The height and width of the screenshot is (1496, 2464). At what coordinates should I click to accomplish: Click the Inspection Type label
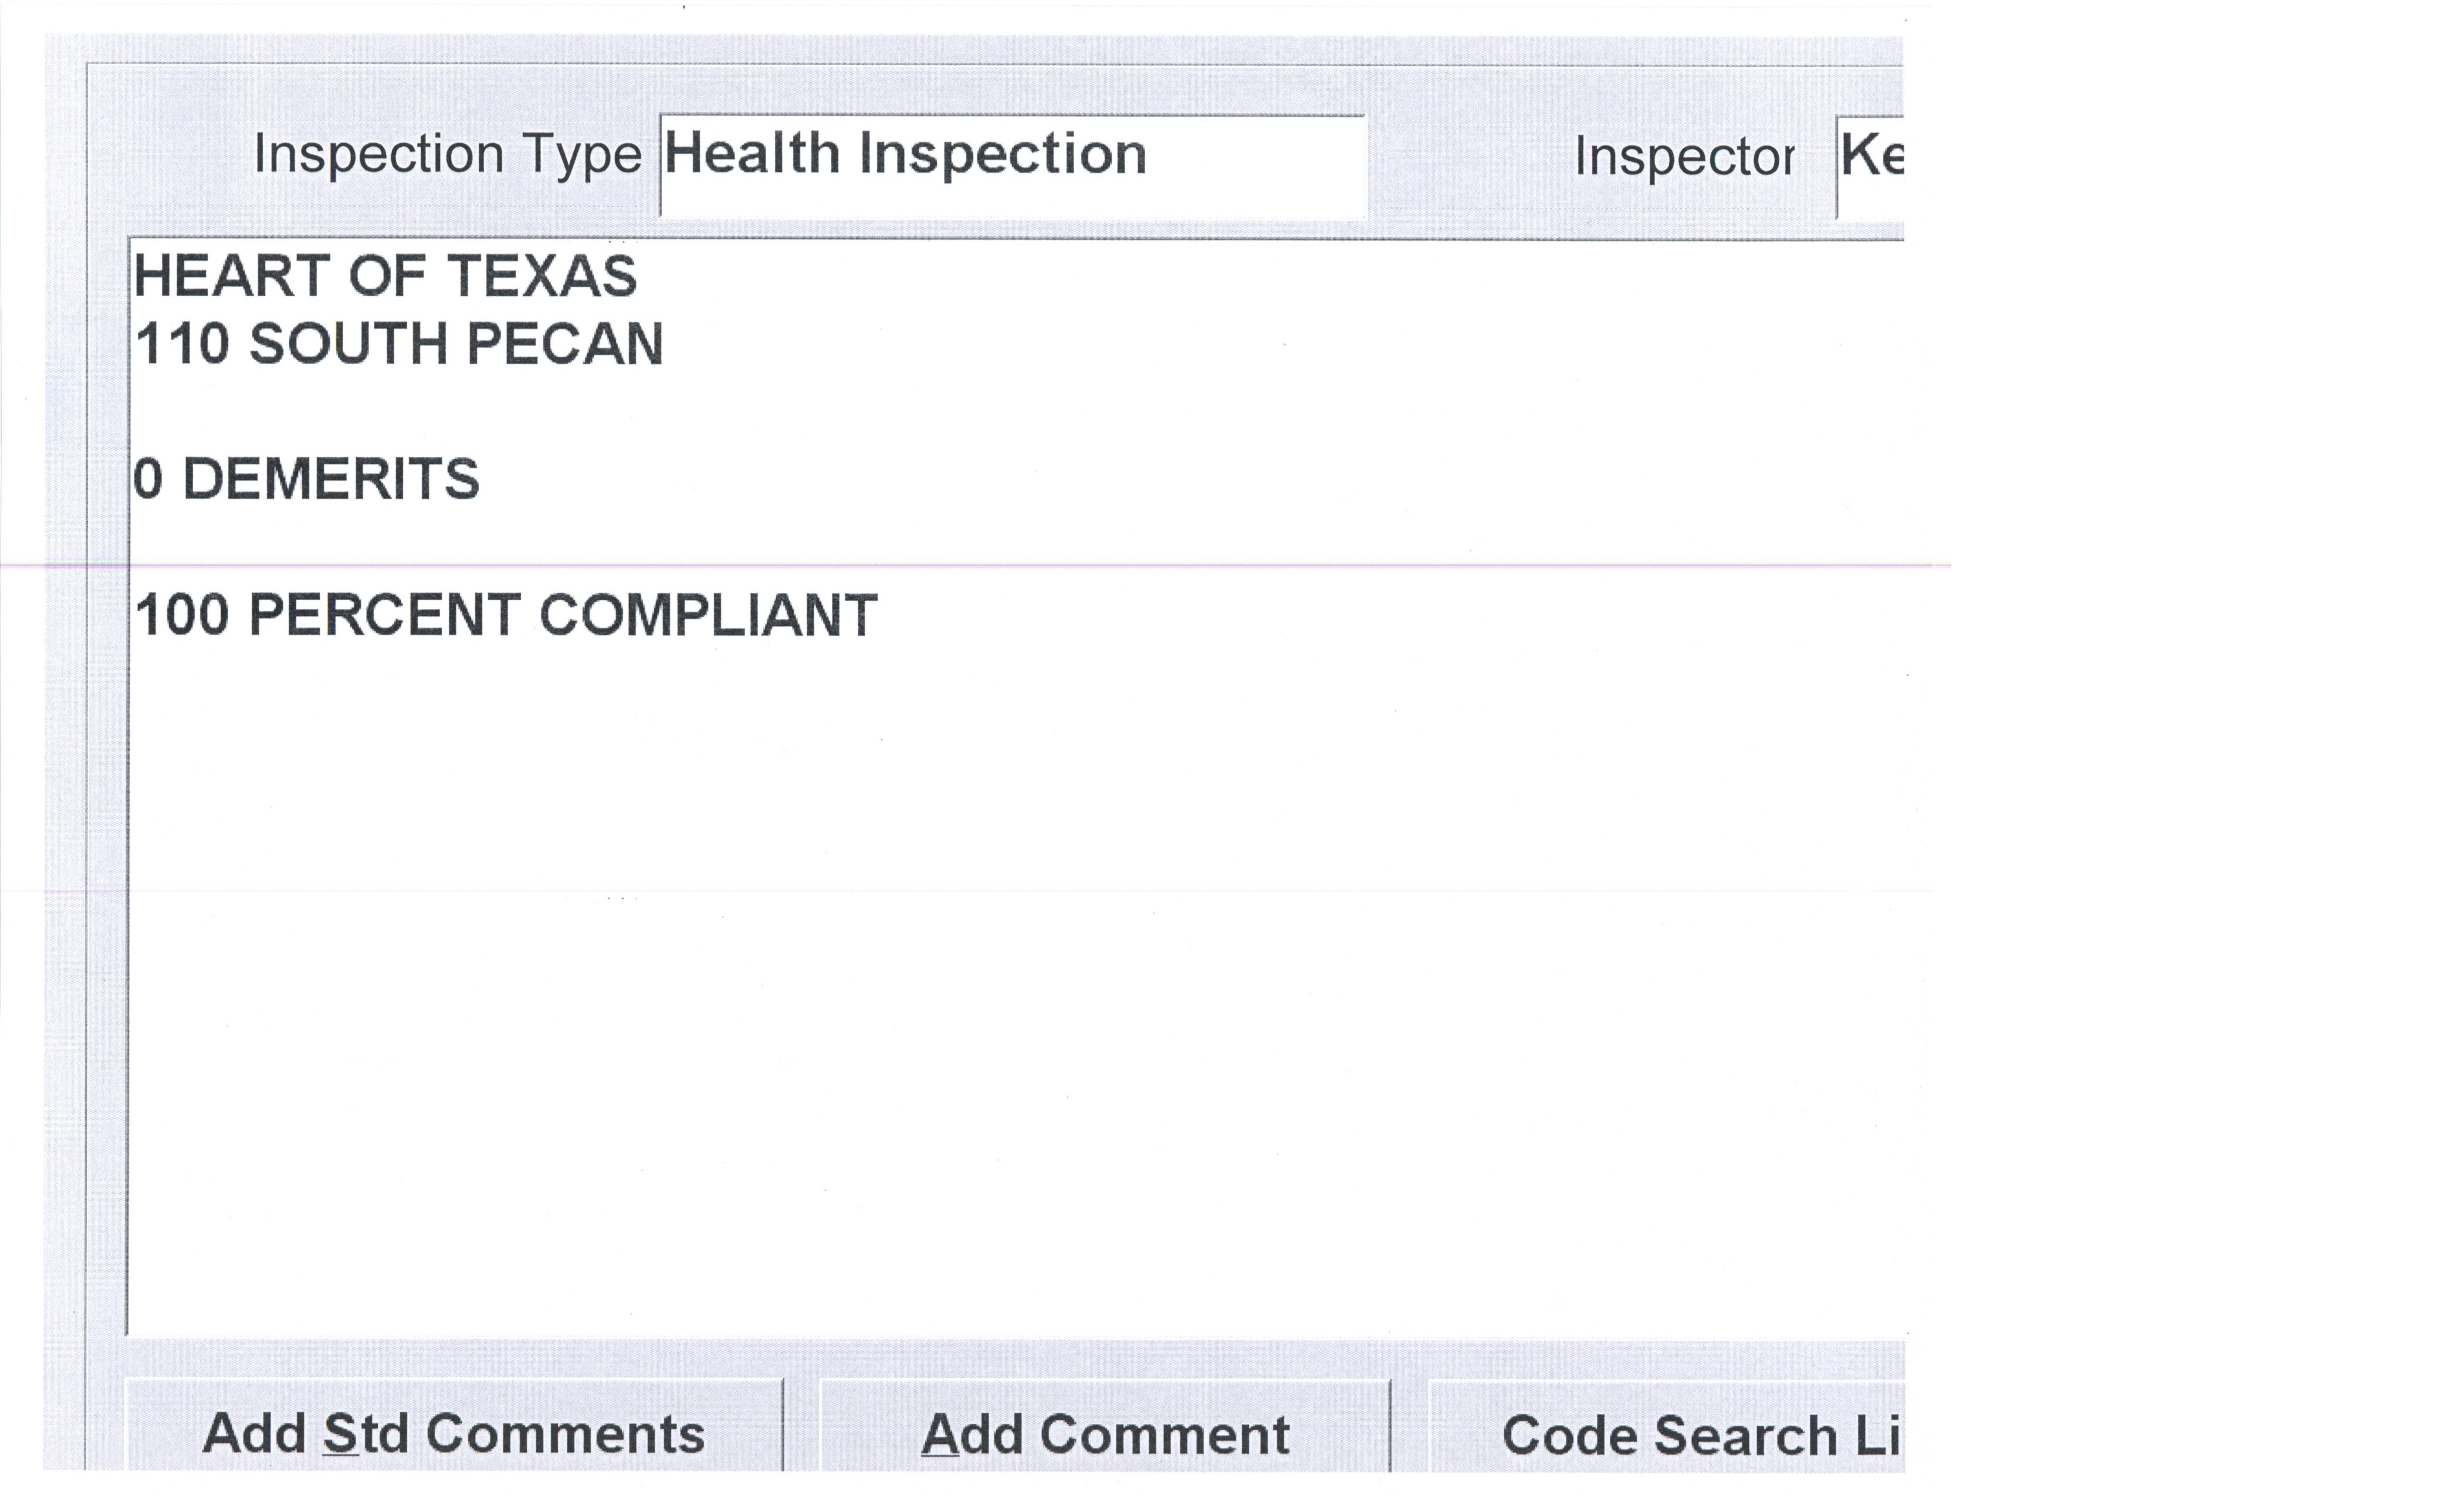(x=447, y=155)
